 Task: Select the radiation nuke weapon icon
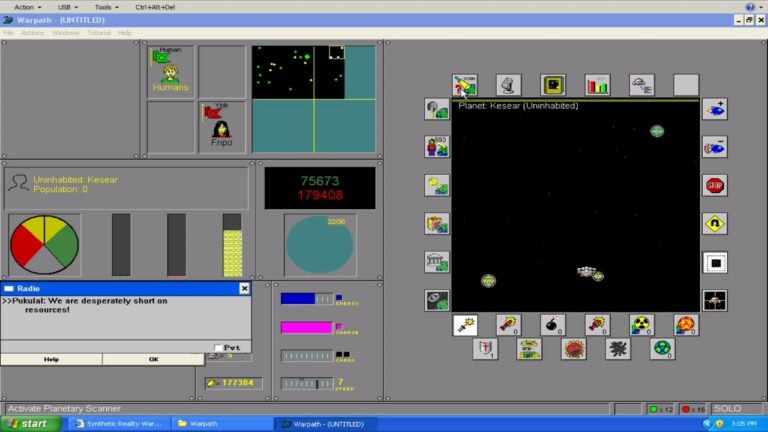click(x=642, y=325)
